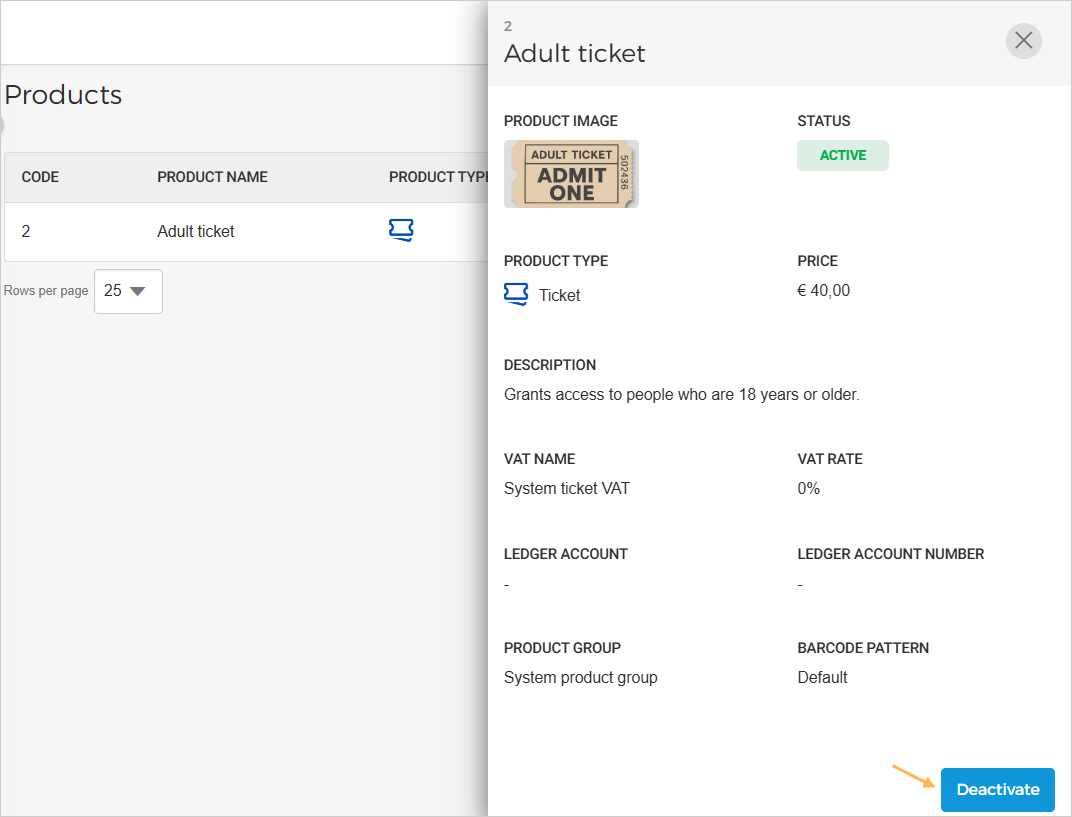The width and height of the screenshot is (1072, 817).
Task: Click the ticket icon in the details panel
Action: point(516,295)
